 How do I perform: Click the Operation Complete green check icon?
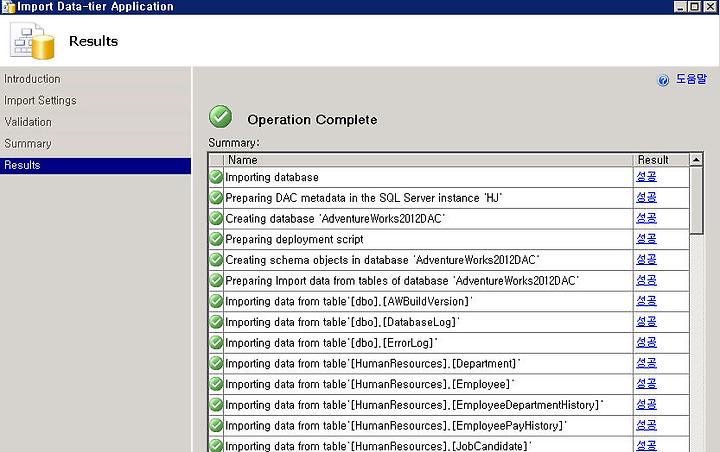220,117
